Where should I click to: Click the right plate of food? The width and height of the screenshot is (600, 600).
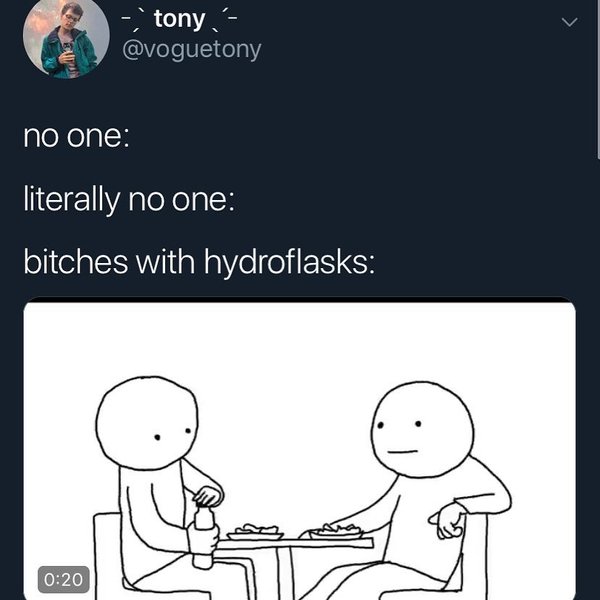(336, 530)
